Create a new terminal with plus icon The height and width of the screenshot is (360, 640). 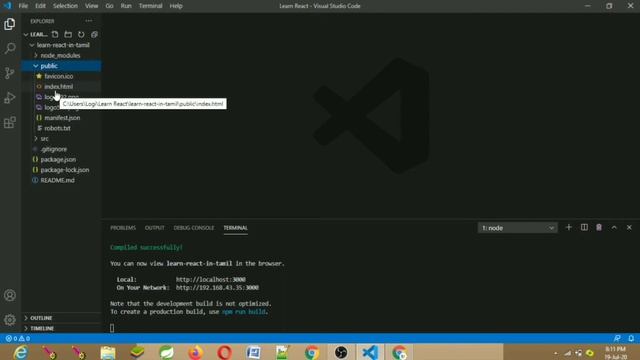[569, 227]
